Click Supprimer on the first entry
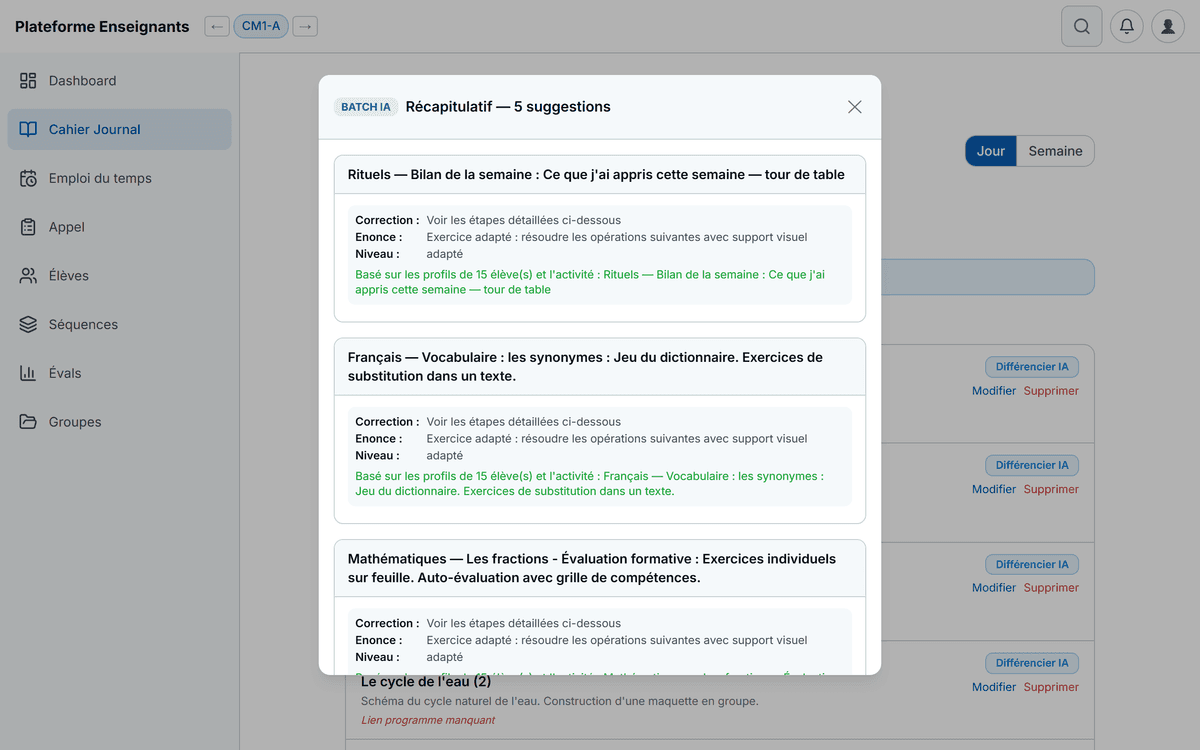 click(x=1051, y=391)
